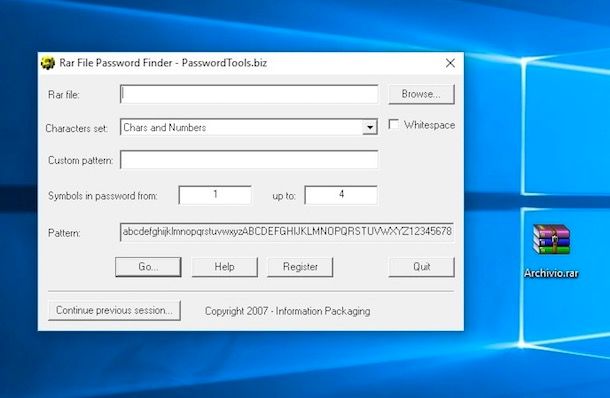Open the Help button
610x398 pixels.
[x=224, y=267]
